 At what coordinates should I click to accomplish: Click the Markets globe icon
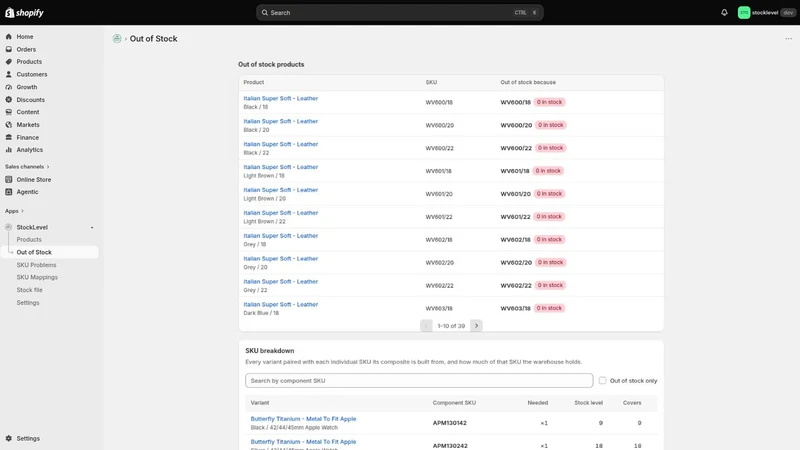[x=9, y=124]
